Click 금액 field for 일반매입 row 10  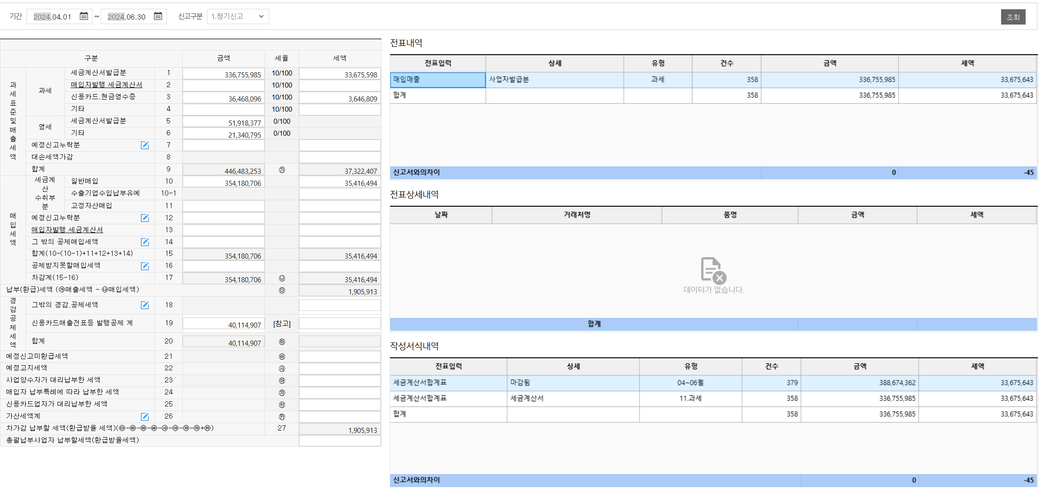coord(223,183)
